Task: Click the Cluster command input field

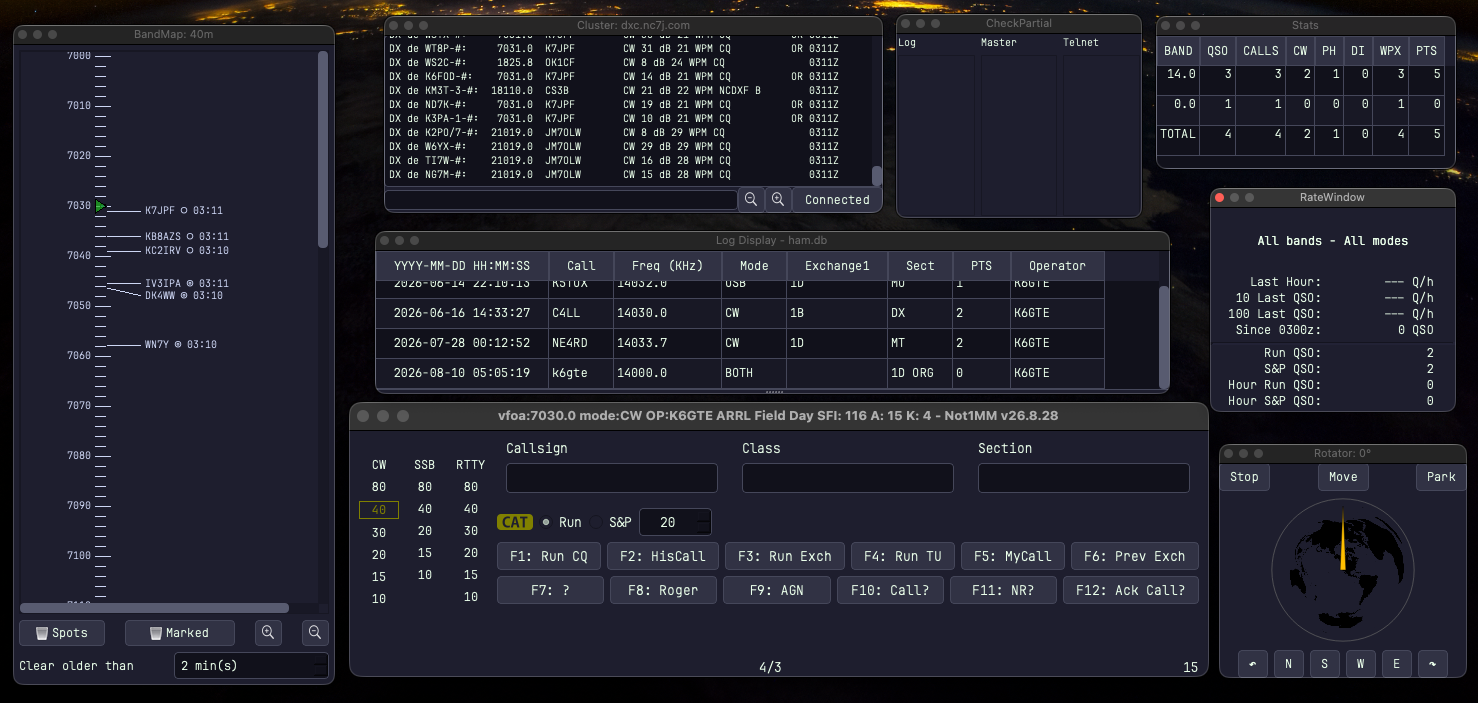Action: tap(561, 199)
